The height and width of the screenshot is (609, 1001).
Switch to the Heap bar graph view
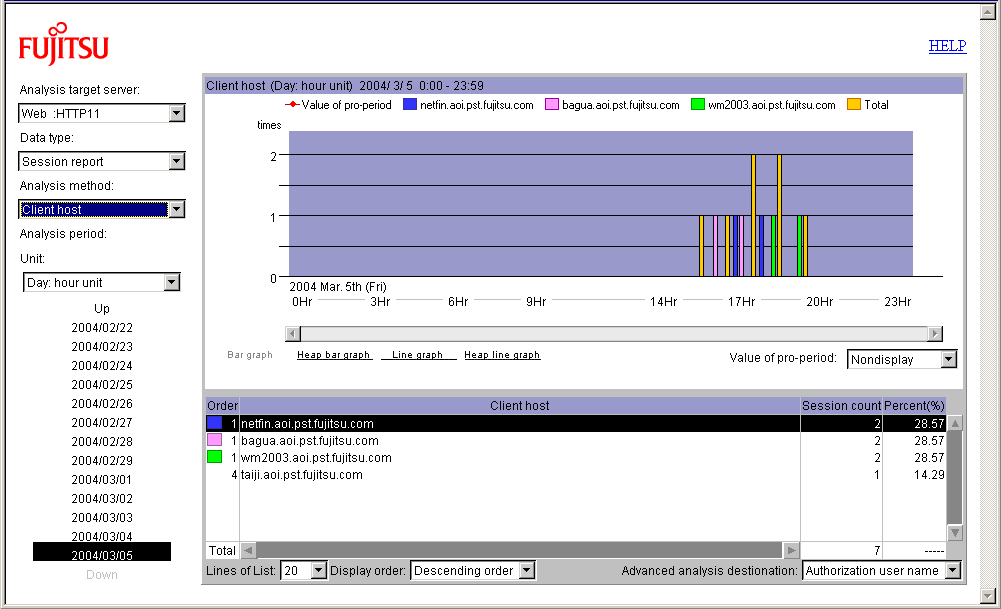[333, 355]
